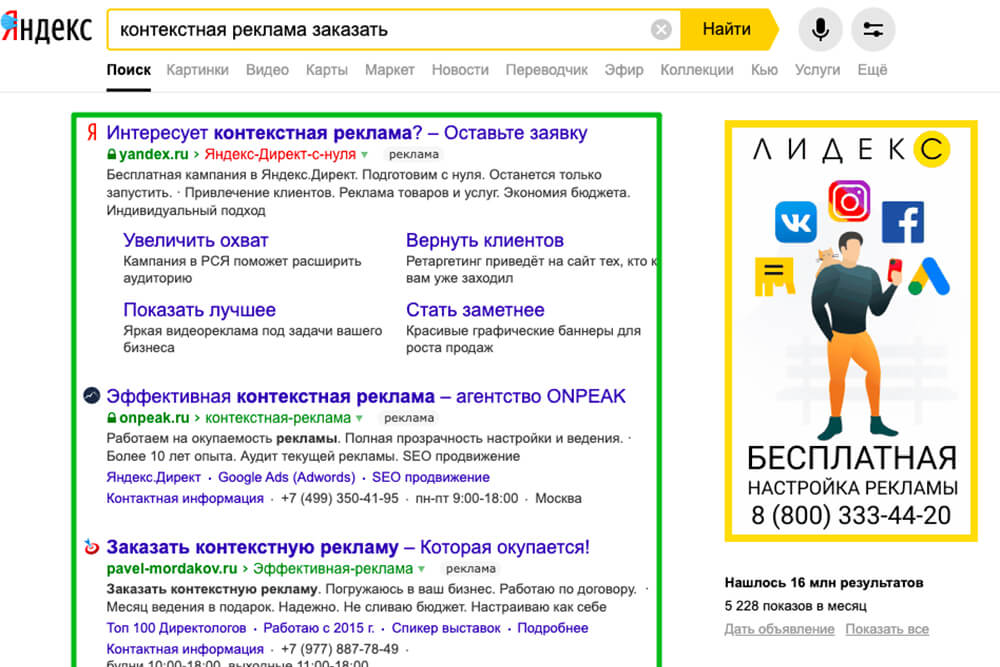Open the Google Ads (Adwords) quick link
1000x667 pixels.
click(x=286, y=477)
